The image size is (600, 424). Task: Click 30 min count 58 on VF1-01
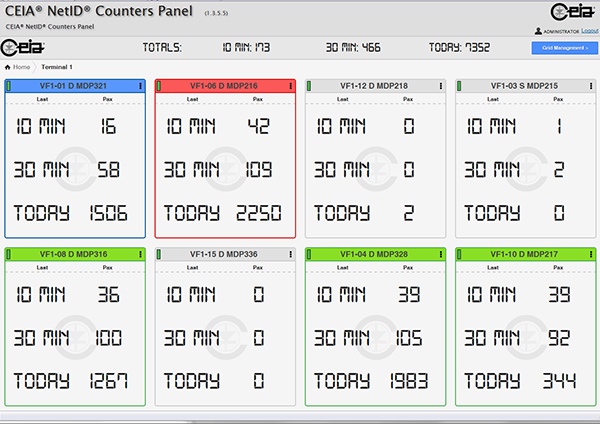[x=108, y=170]
